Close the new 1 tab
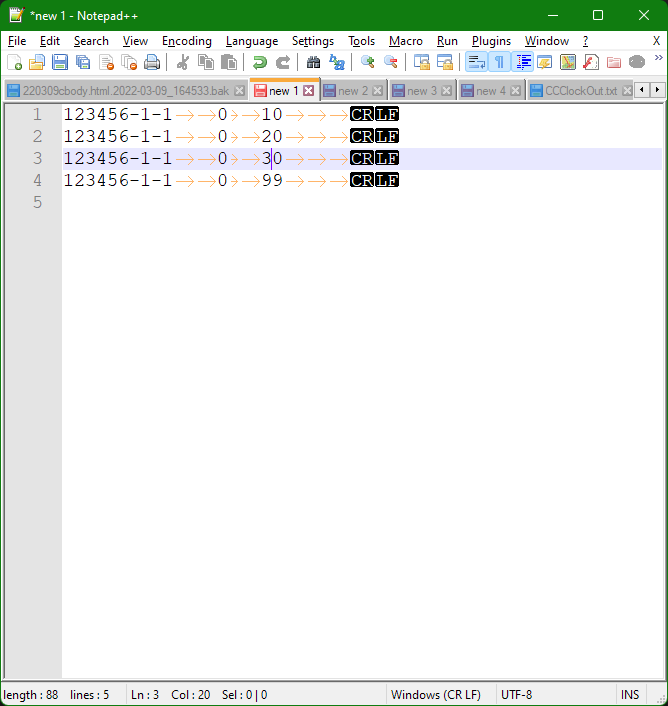This screenshot has width=668, height=706. 308,91
